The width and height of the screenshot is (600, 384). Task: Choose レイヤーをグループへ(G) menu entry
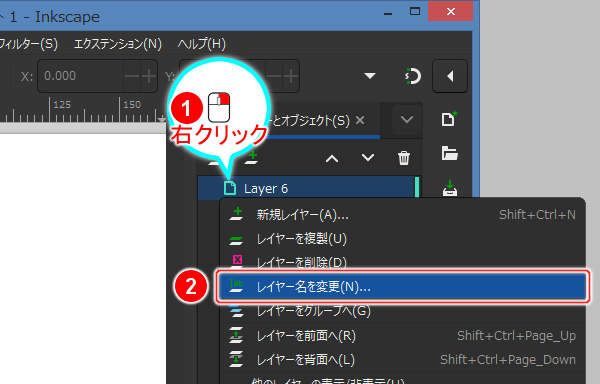point(403,311)
